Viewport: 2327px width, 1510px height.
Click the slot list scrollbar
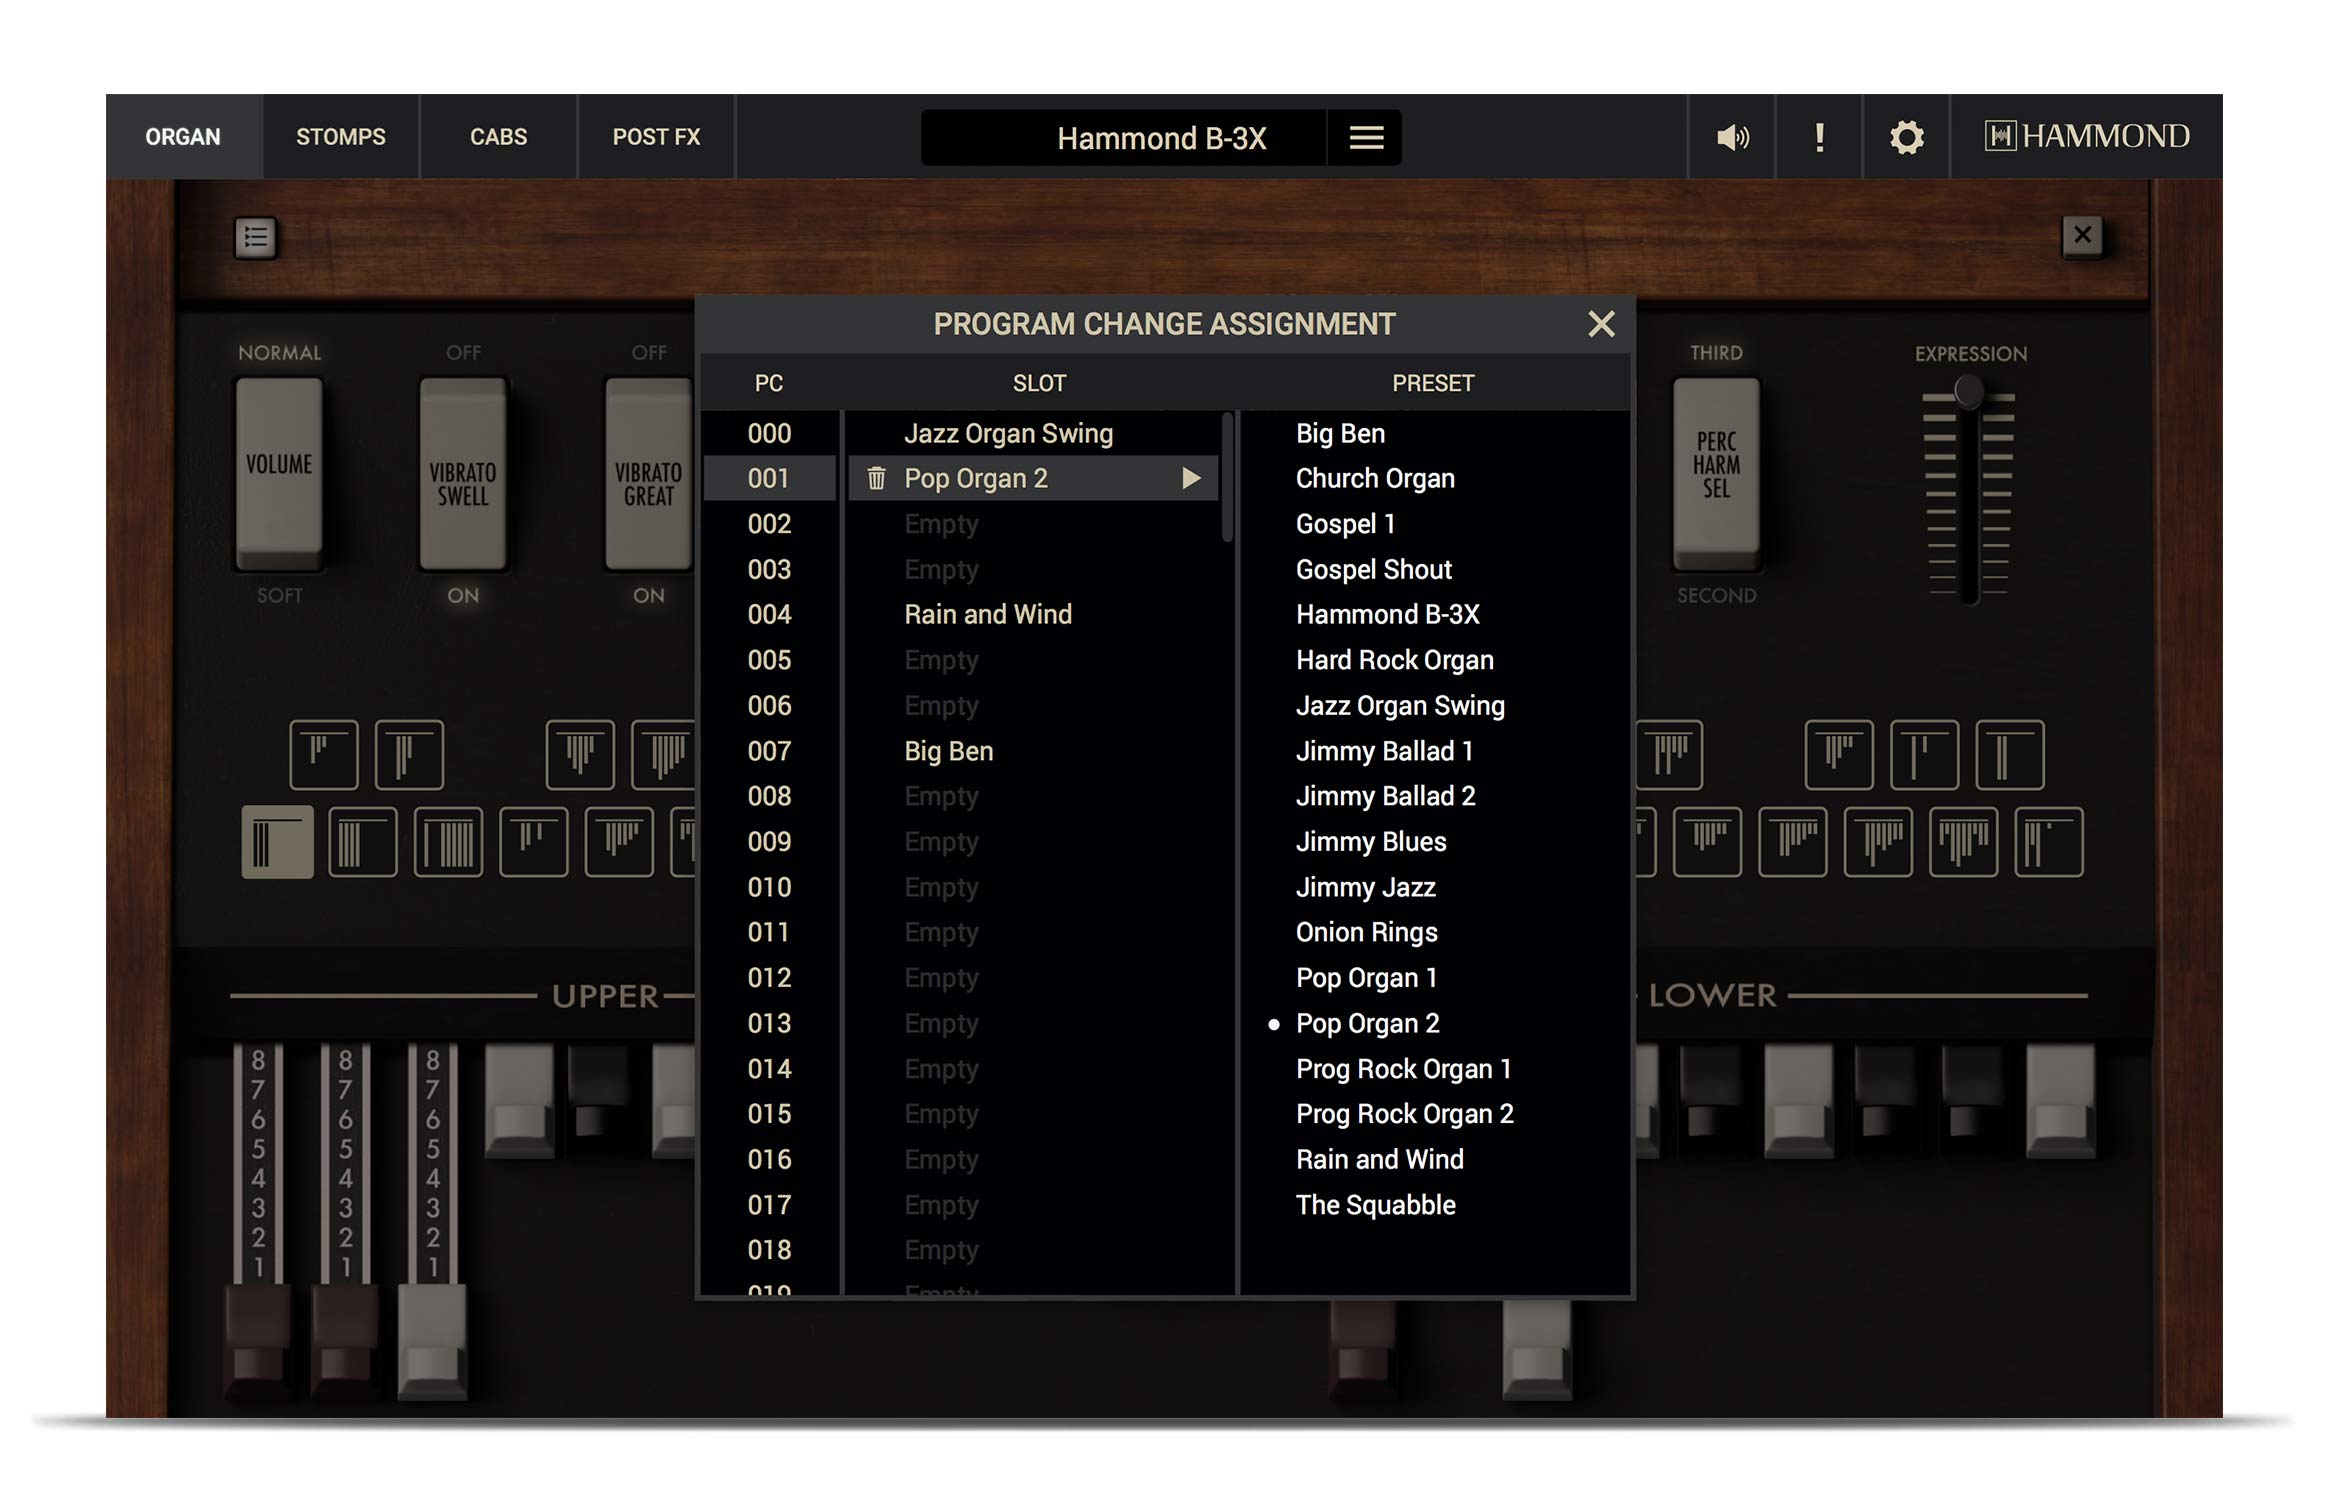[1227, 478]
